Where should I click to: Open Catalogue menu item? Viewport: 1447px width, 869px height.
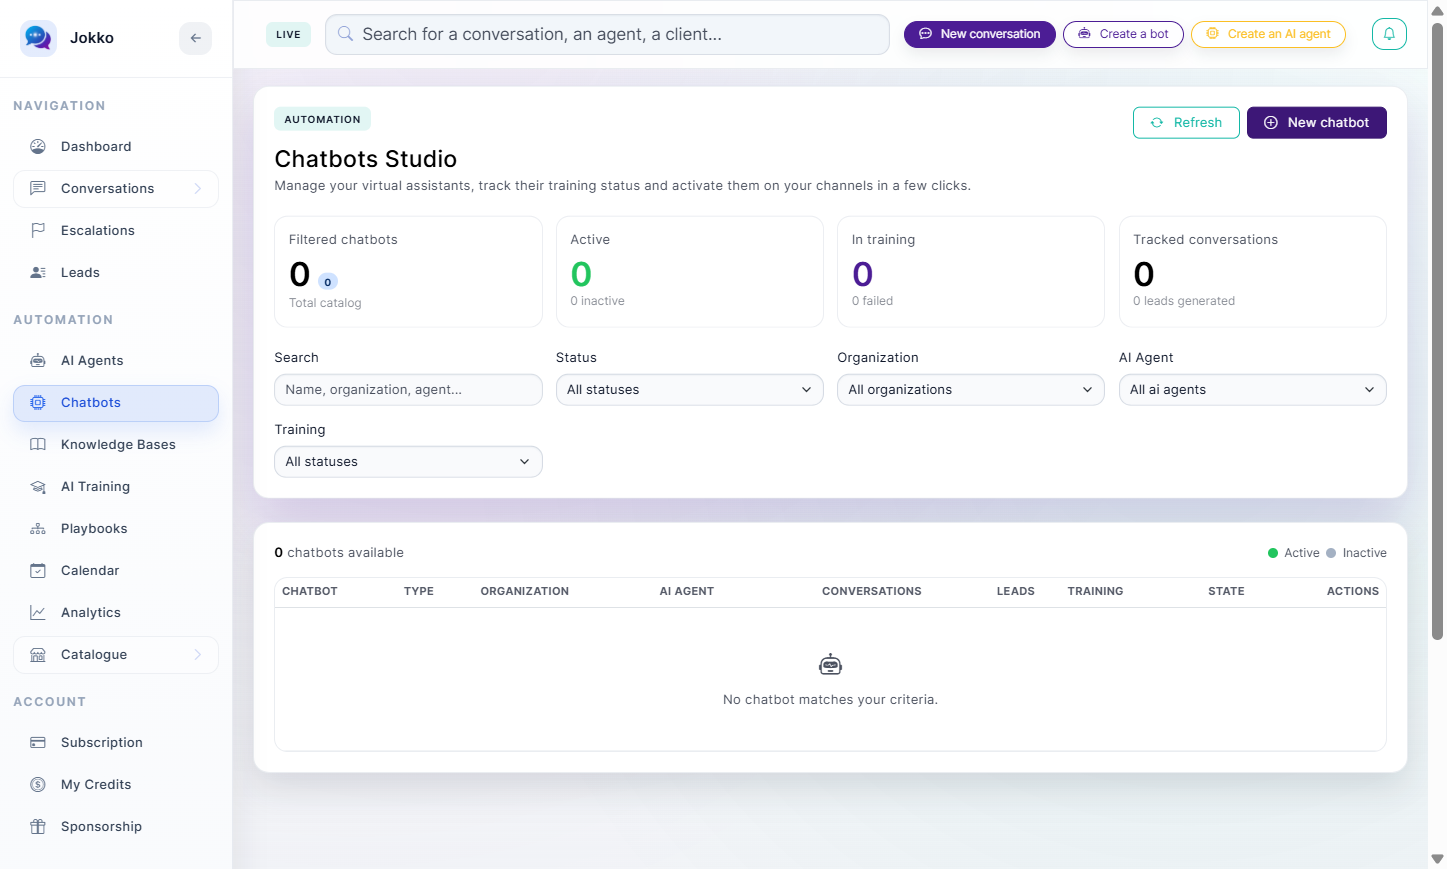(x=116, y=655)
